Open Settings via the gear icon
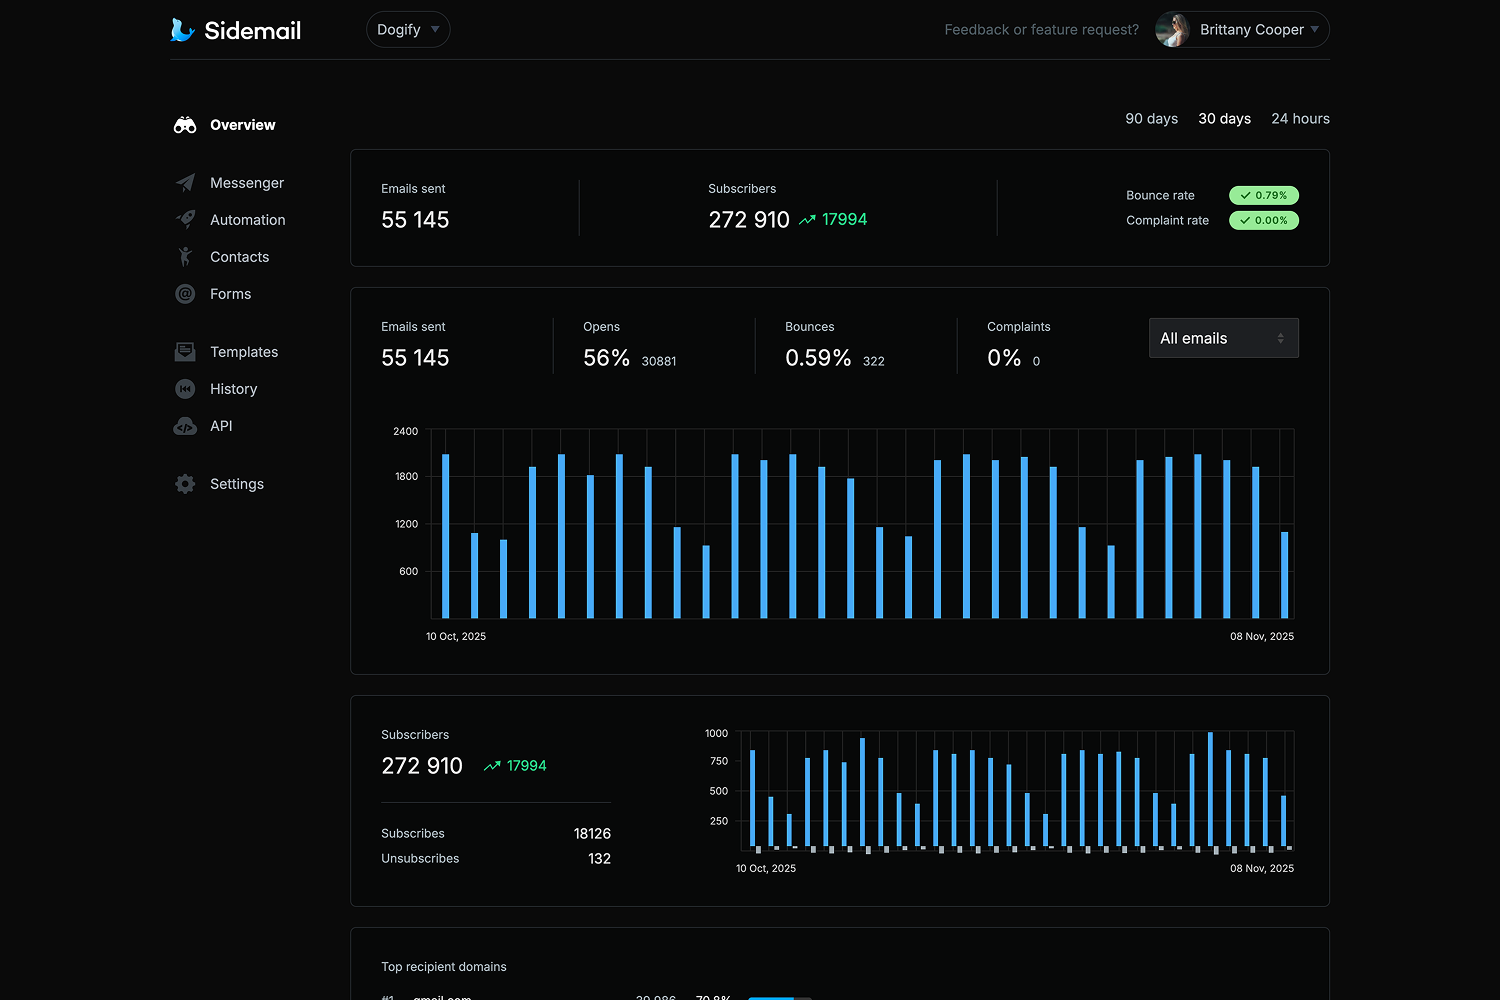Screen dimensions: 1500x1000 pyautogui.click(x=185, y=483)
